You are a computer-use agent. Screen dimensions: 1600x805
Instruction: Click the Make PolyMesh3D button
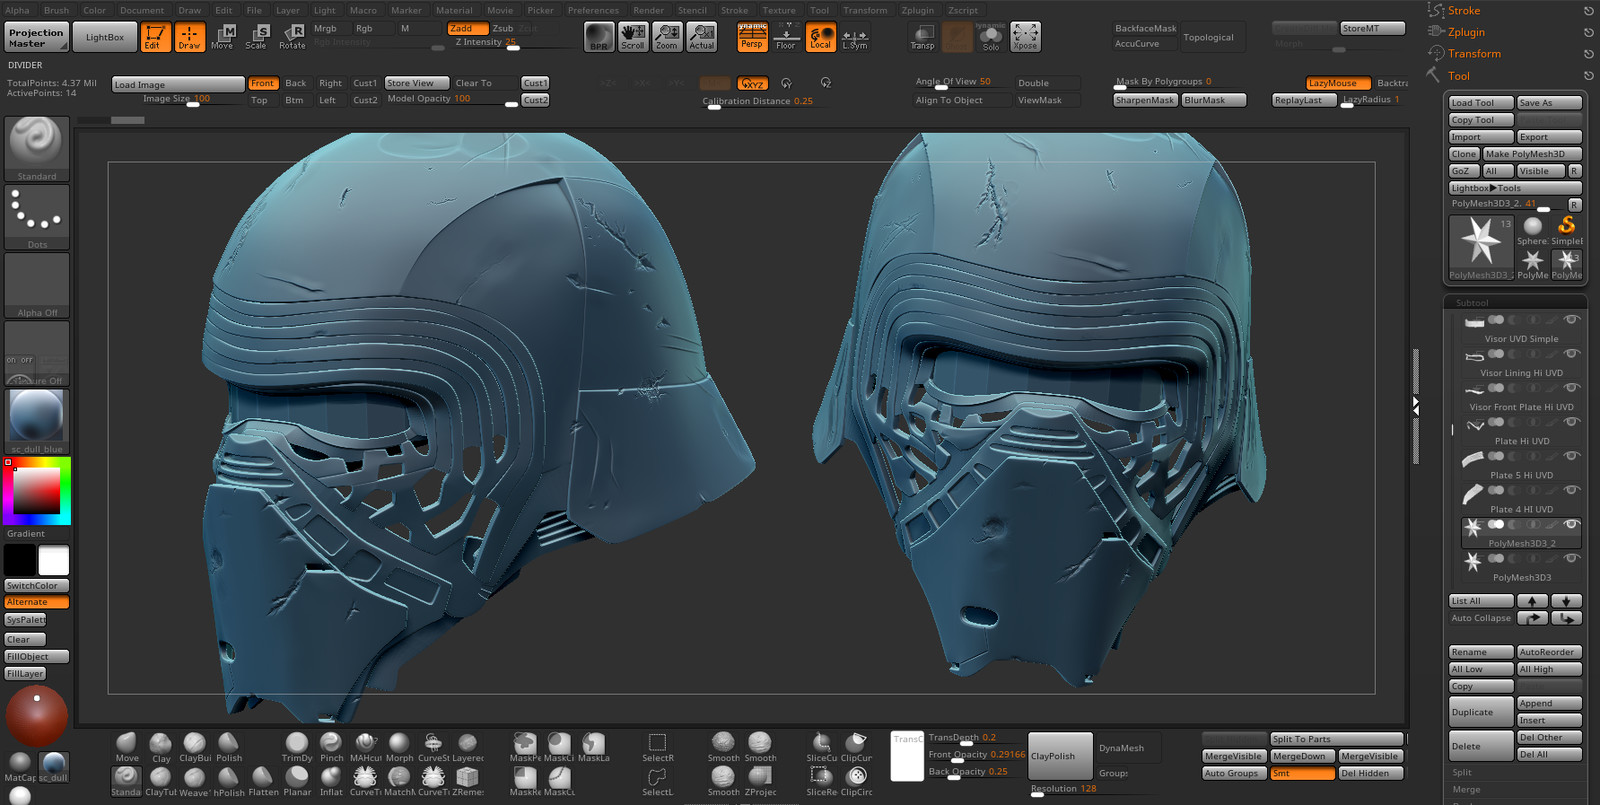pyautogui.click(x=1532, y=154)
